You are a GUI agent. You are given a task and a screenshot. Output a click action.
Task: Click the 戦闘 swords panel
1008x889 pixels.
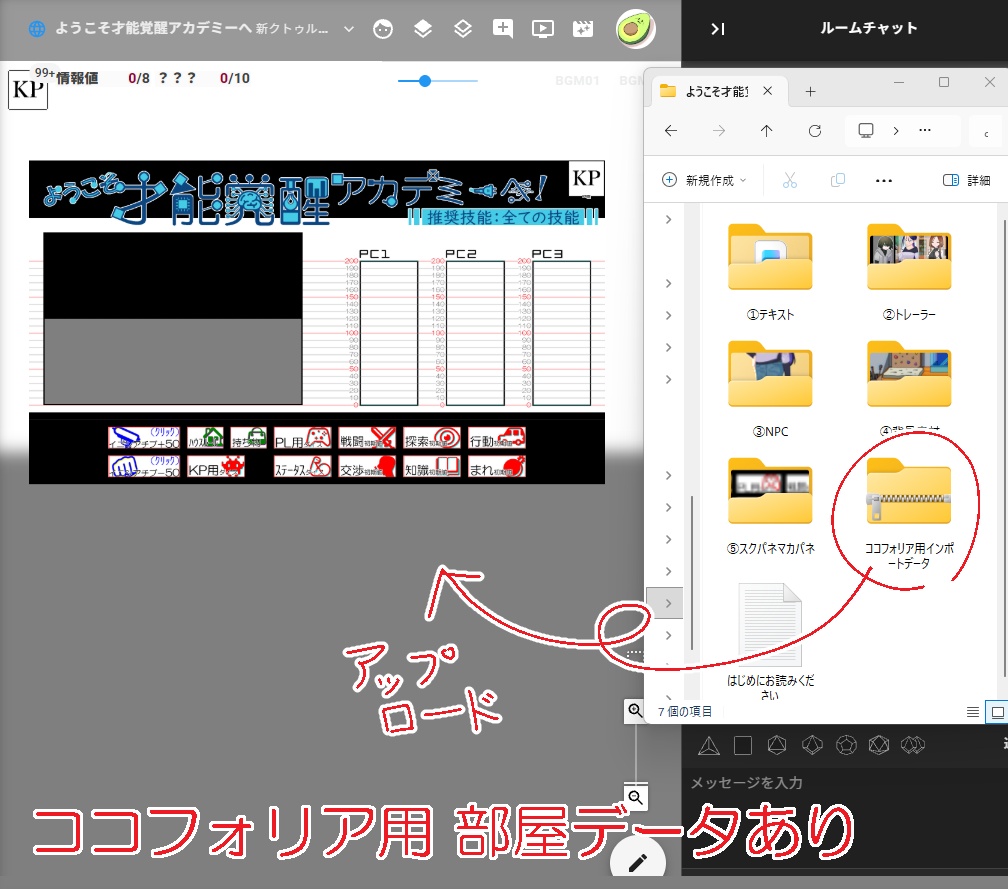pyautogui.click(x=367, y=438)
